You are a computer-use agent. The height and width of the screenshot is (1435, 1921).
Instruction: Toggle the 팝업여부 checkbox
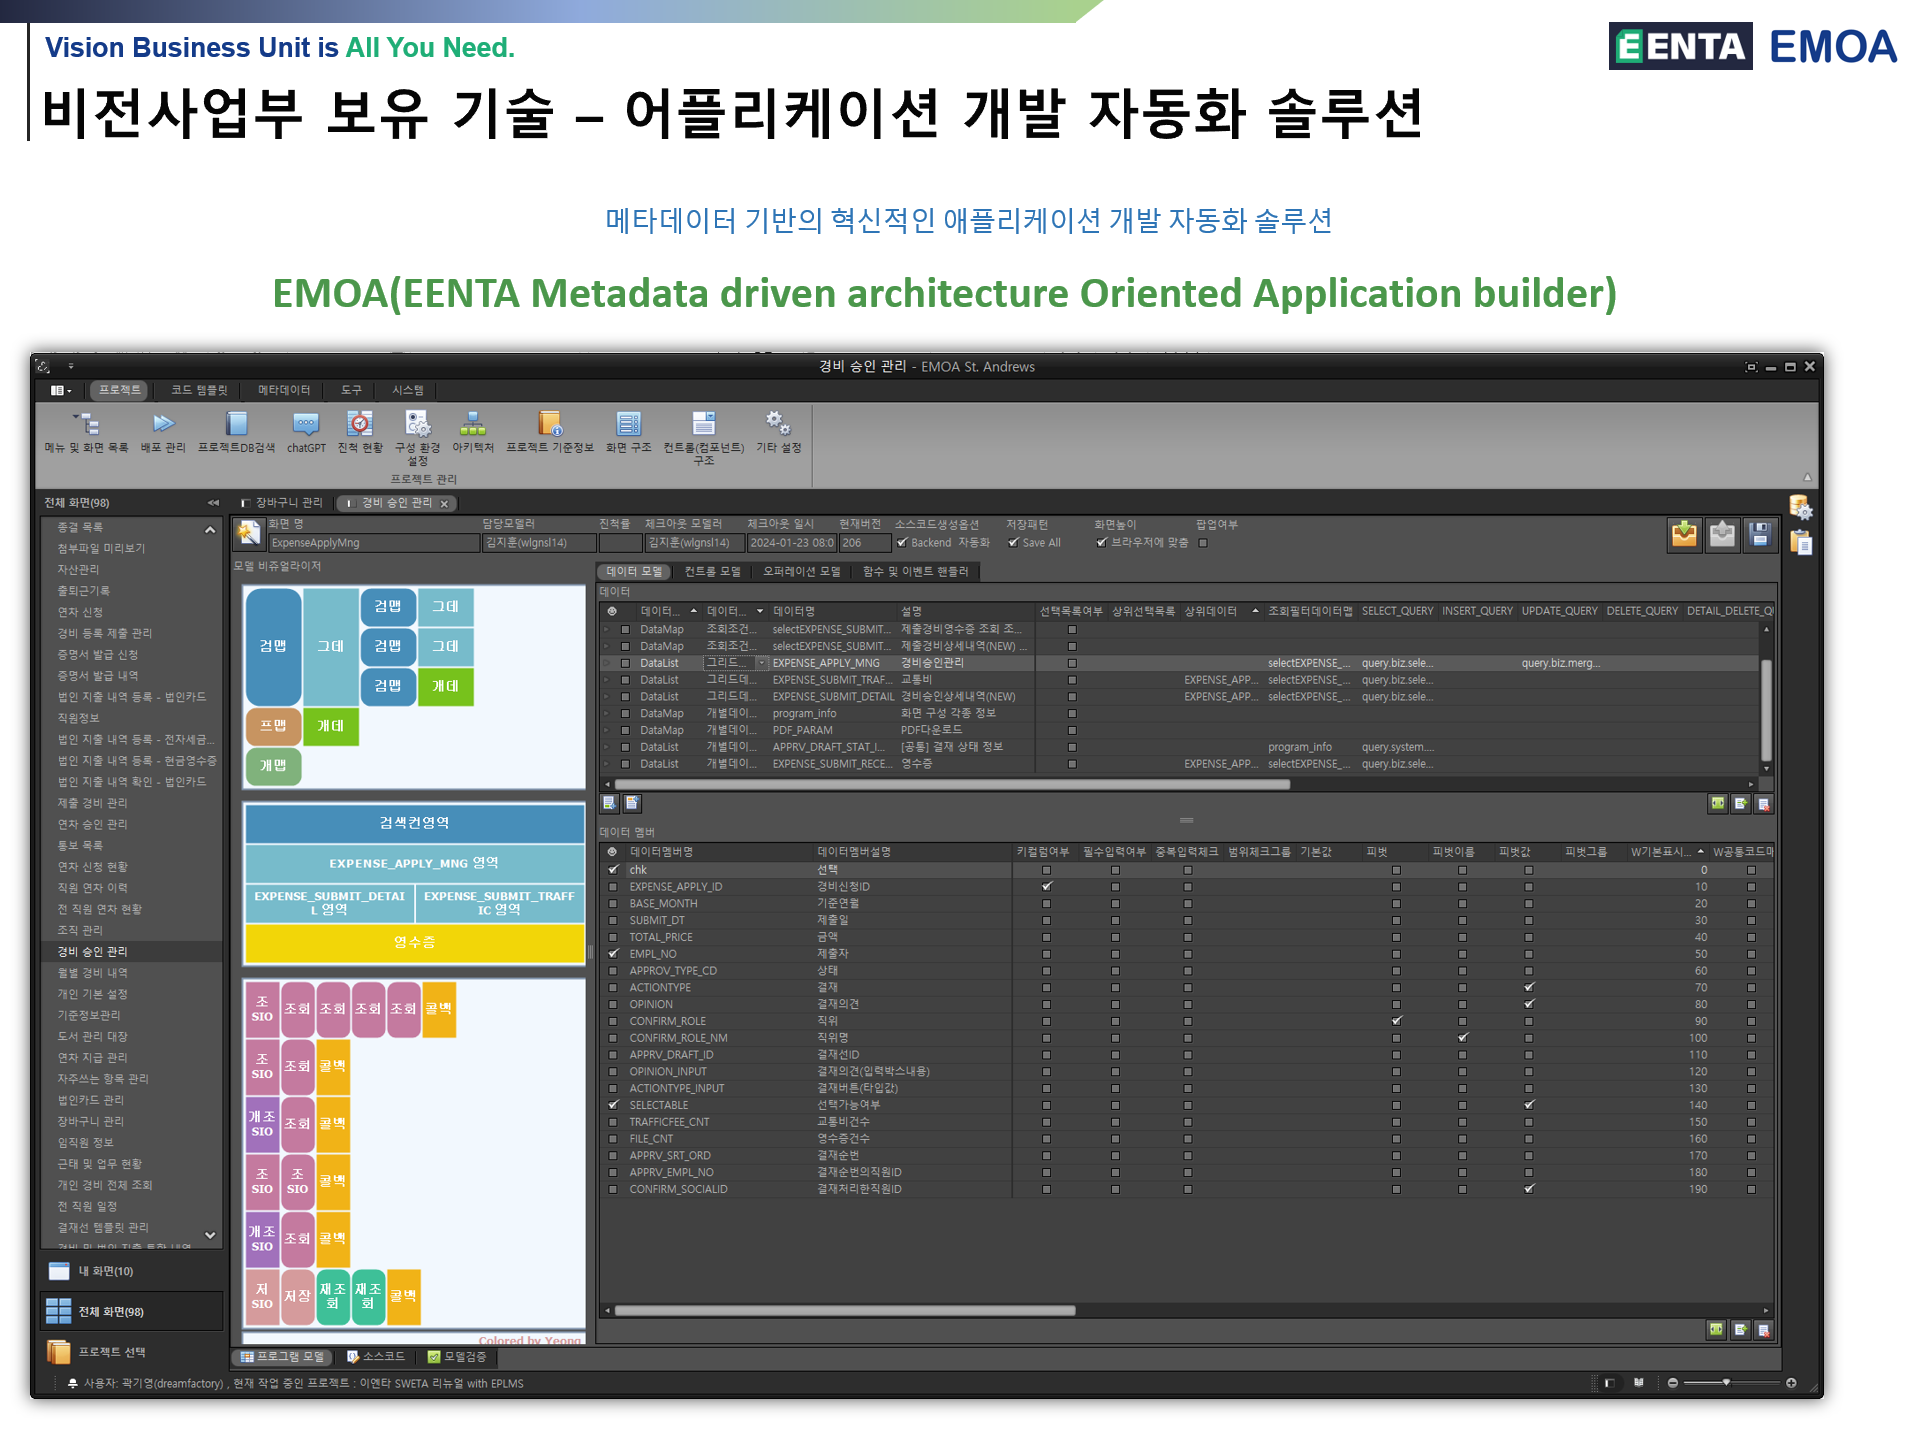pos(1203,543)
